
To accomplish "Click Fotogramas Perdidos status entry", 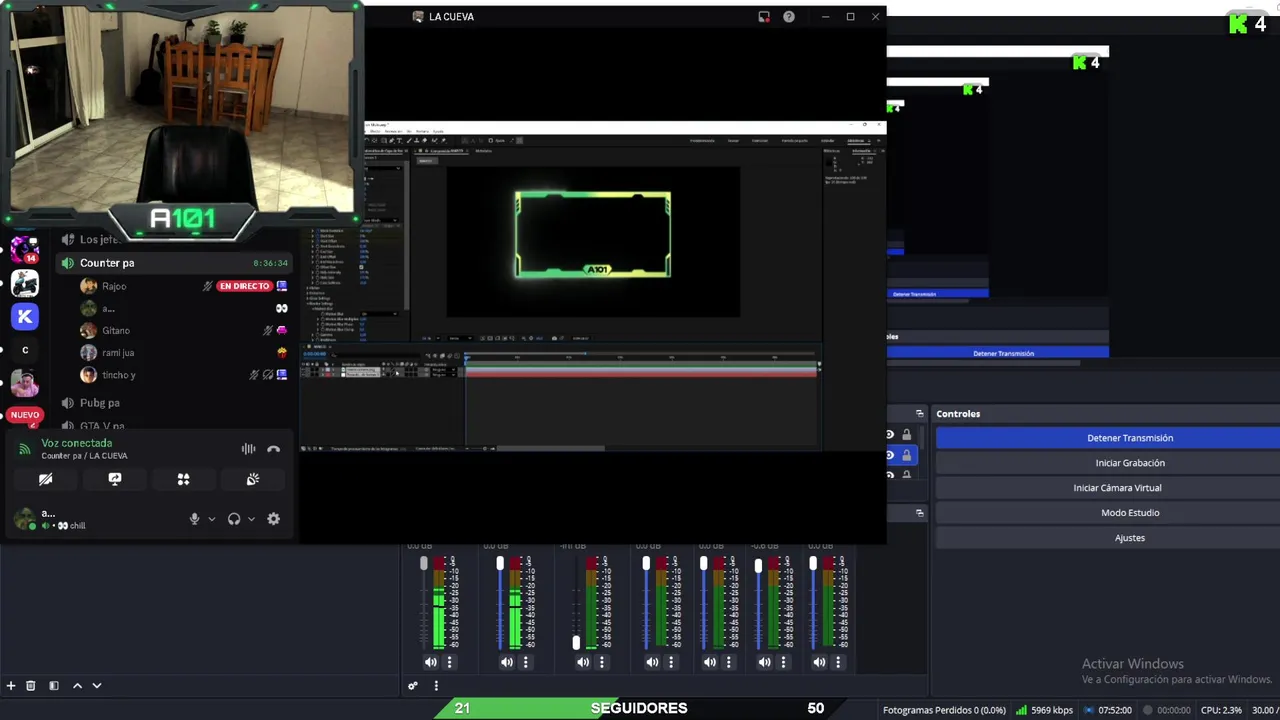I will 944,710.
